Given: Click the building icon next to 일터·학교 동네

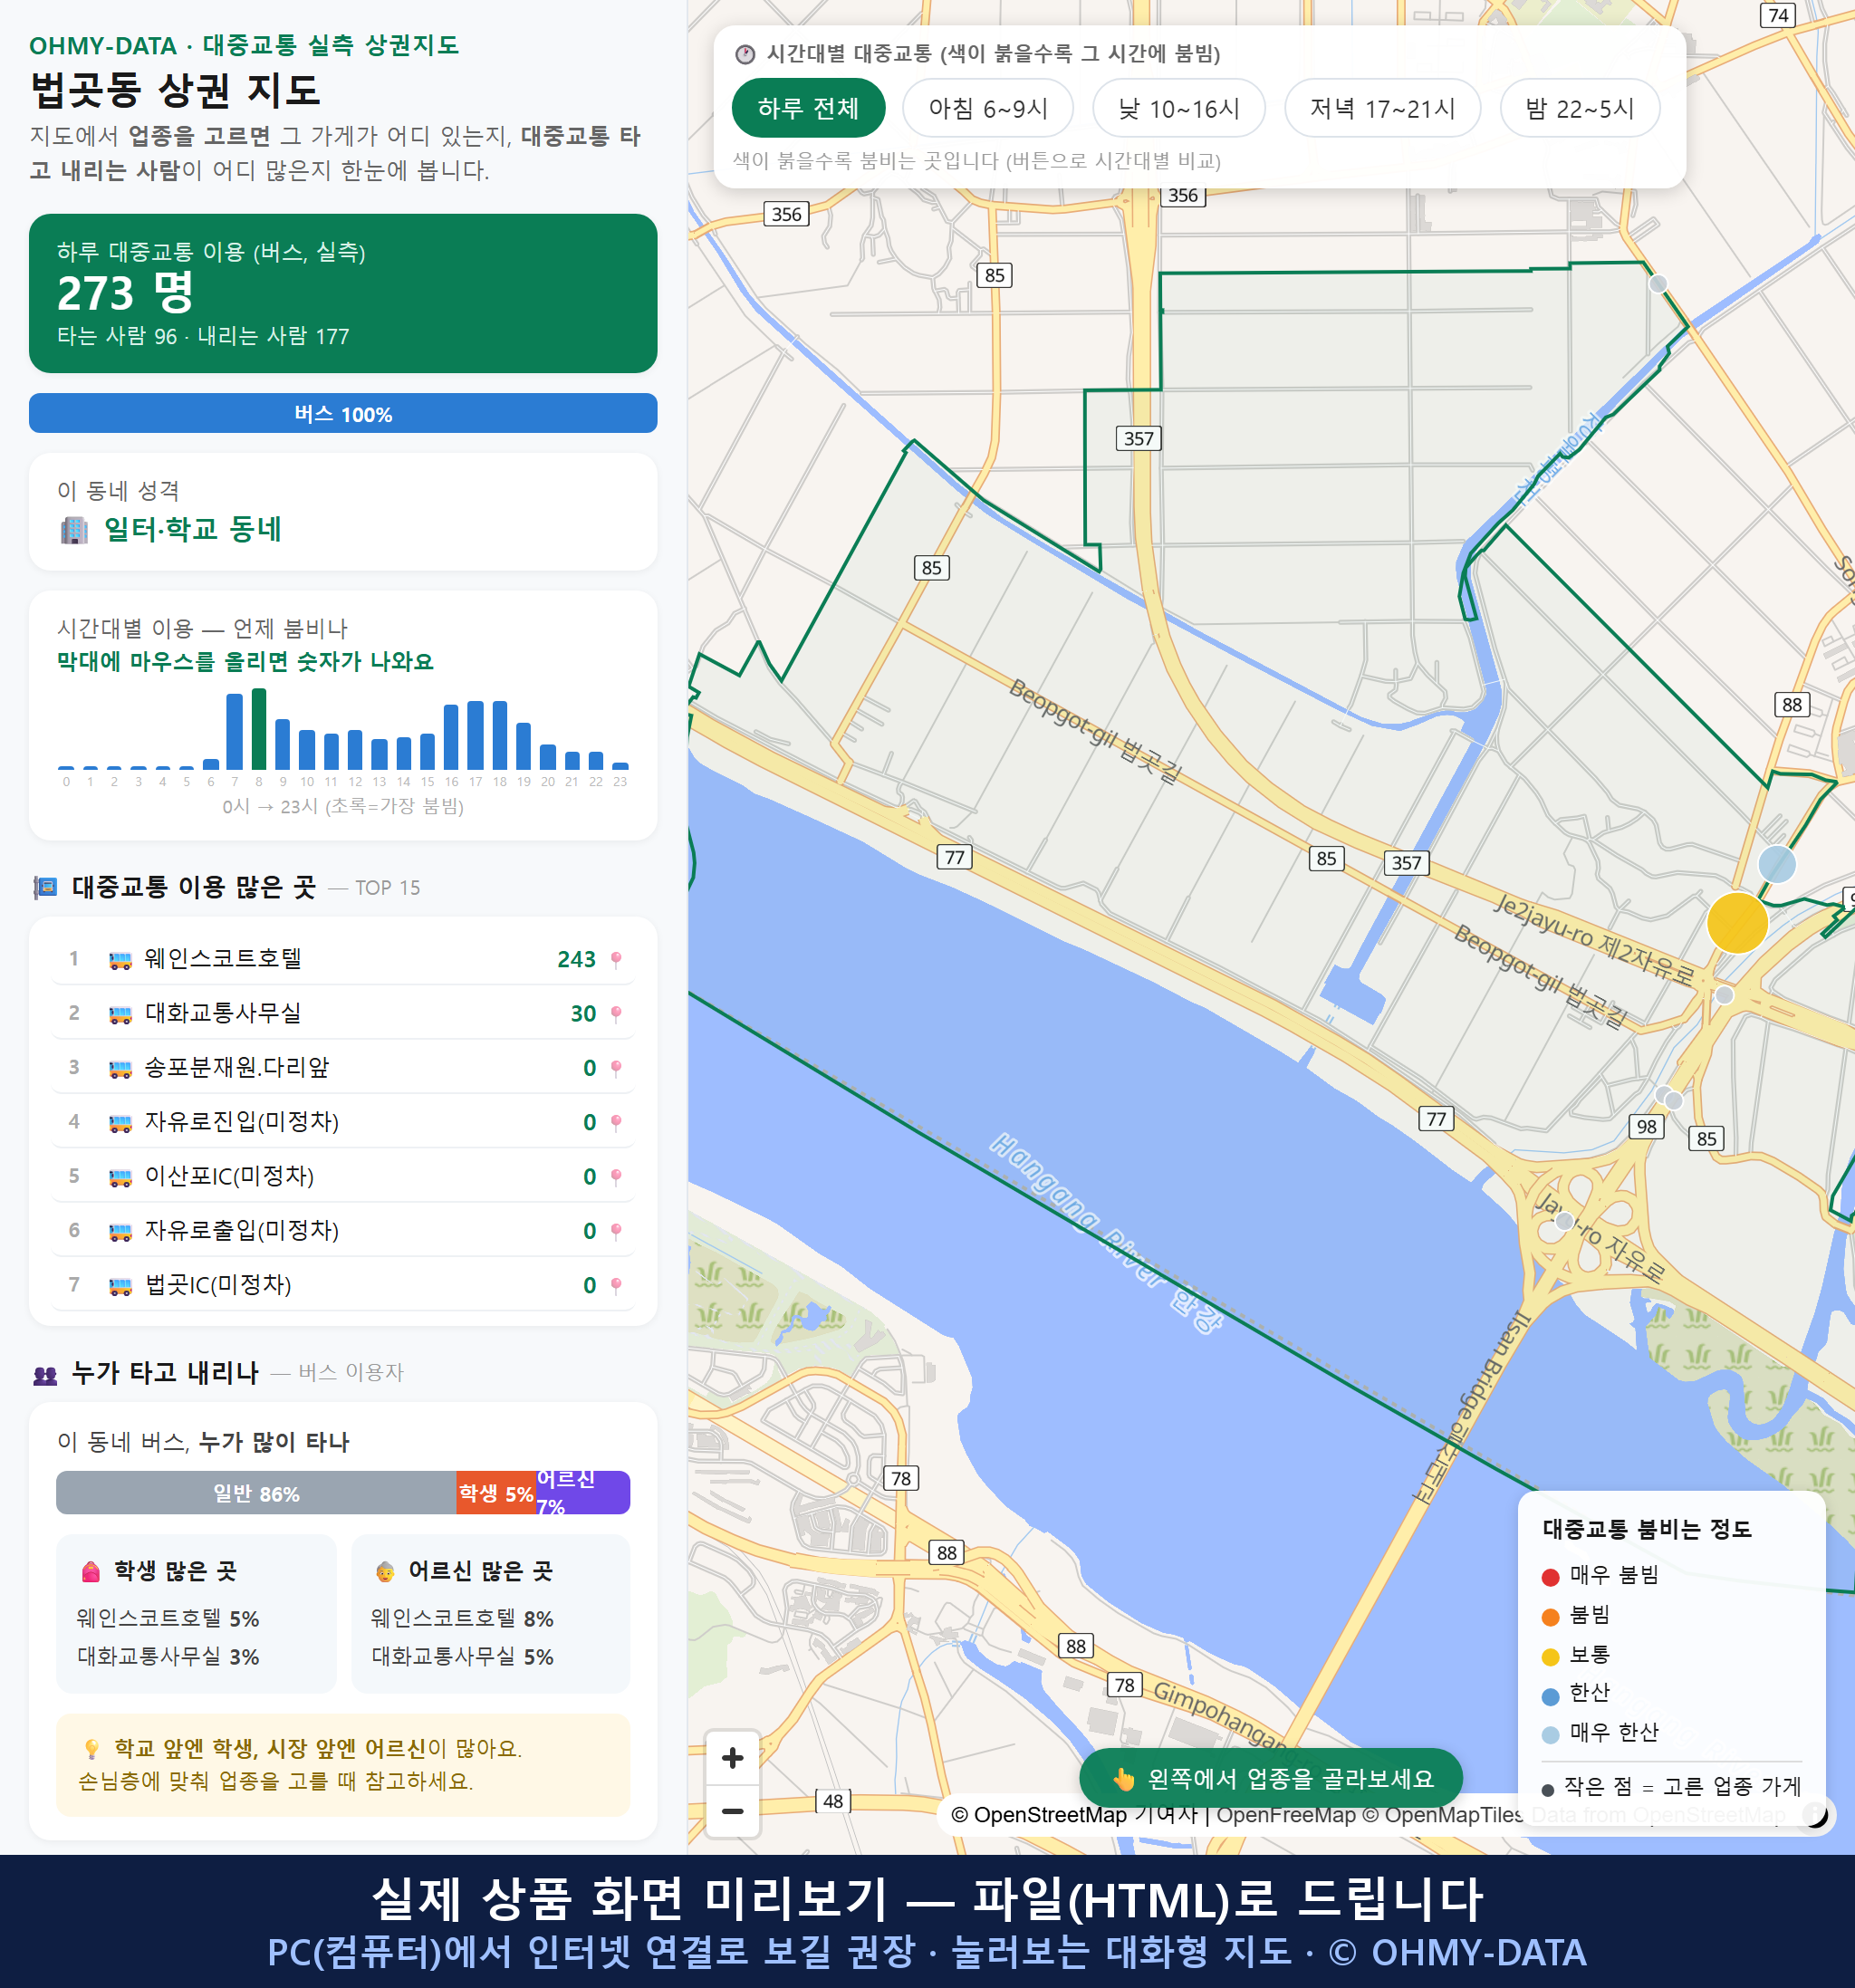Looking at the screenshot, I should click(74, 529).
